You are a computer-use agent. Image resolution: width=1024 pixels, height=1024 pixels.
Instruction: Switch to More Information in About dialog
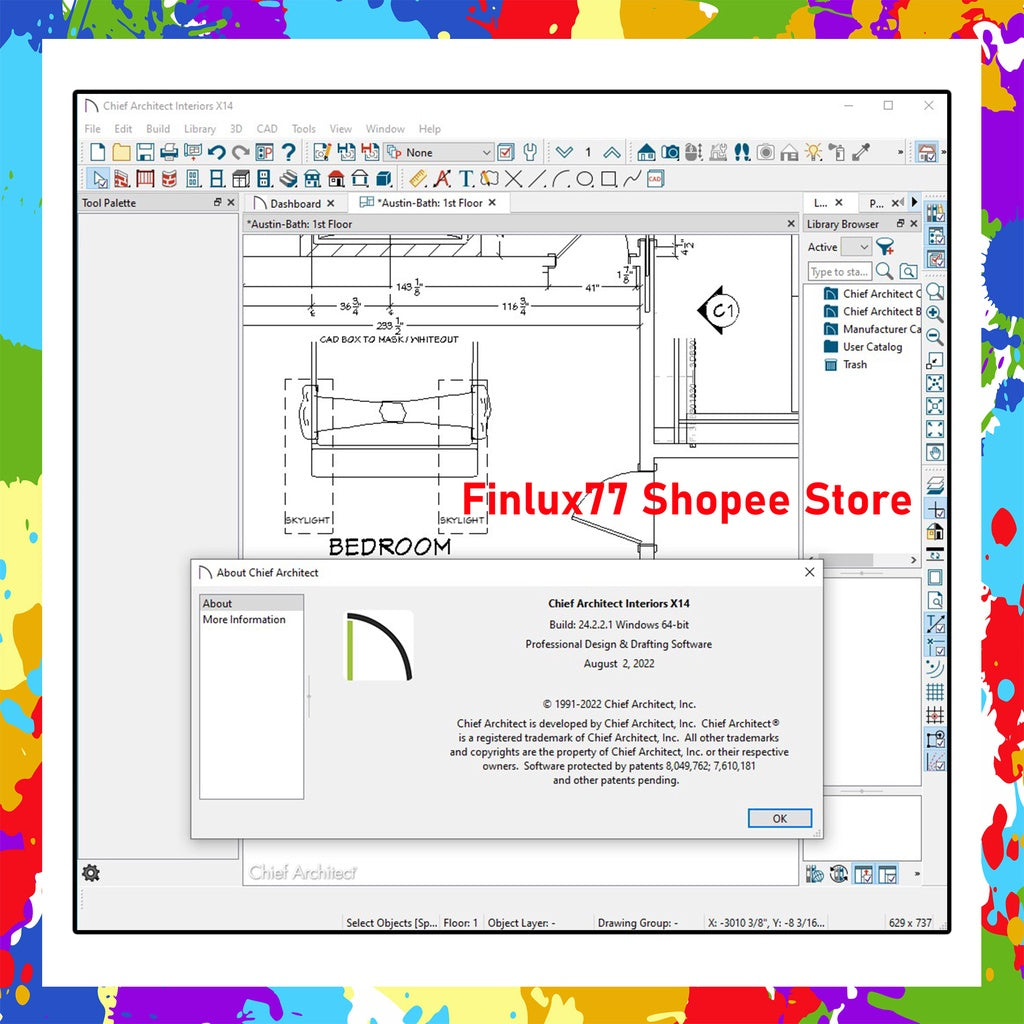[x=246, y=620]
